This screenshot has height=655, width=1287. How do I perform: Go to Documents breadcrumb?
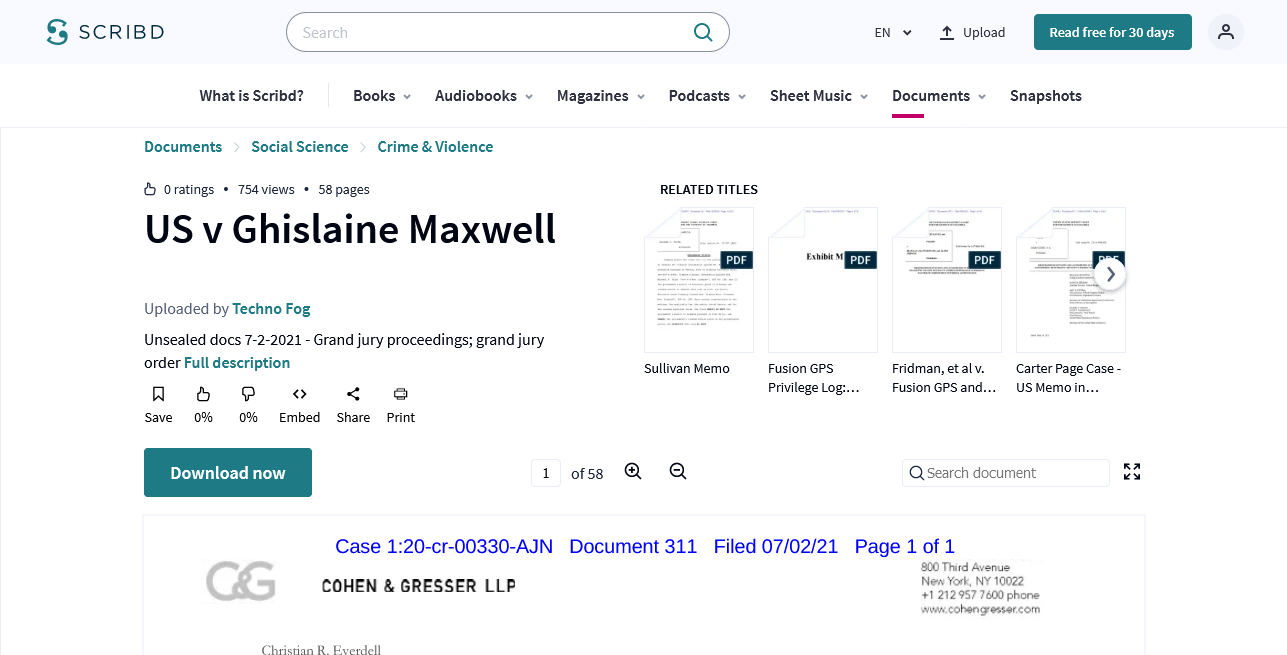click(183, 147)
